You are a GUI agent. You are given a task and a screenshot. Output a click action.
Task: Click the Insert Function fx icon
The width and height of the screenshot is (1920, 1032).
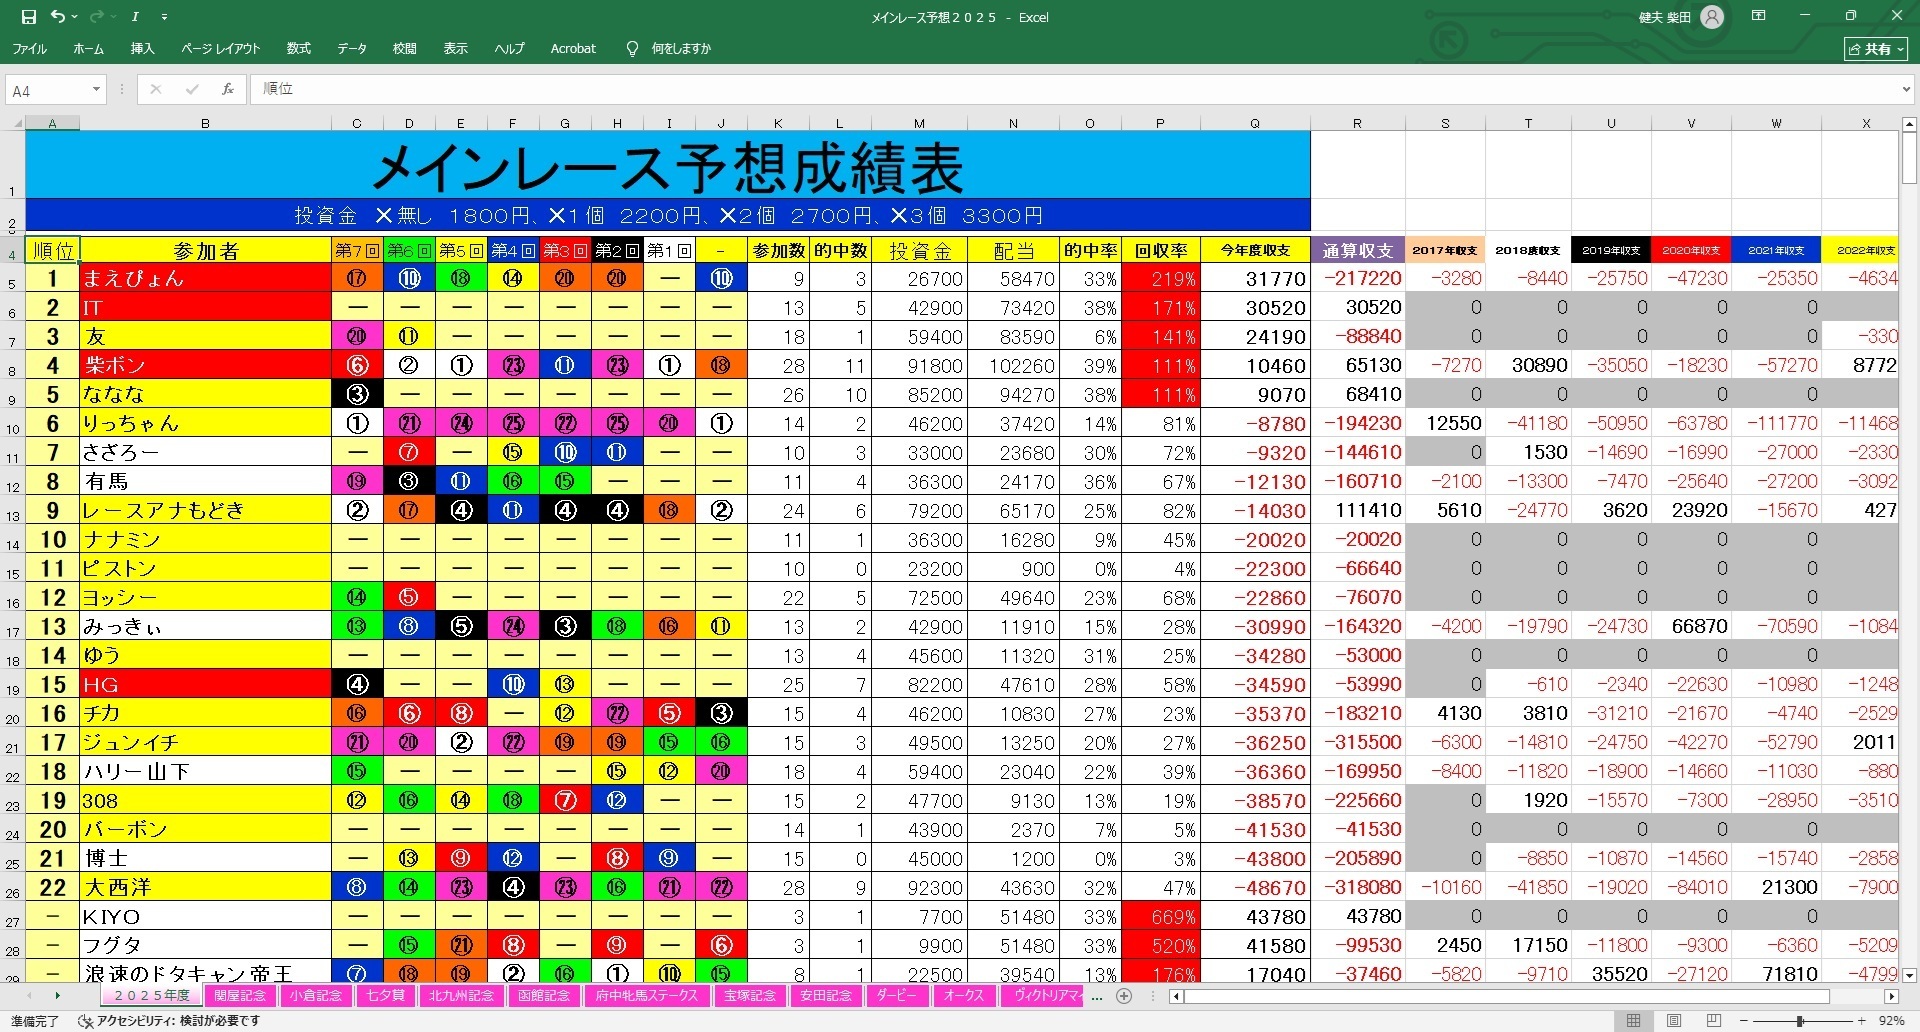(x=228, y=89)
